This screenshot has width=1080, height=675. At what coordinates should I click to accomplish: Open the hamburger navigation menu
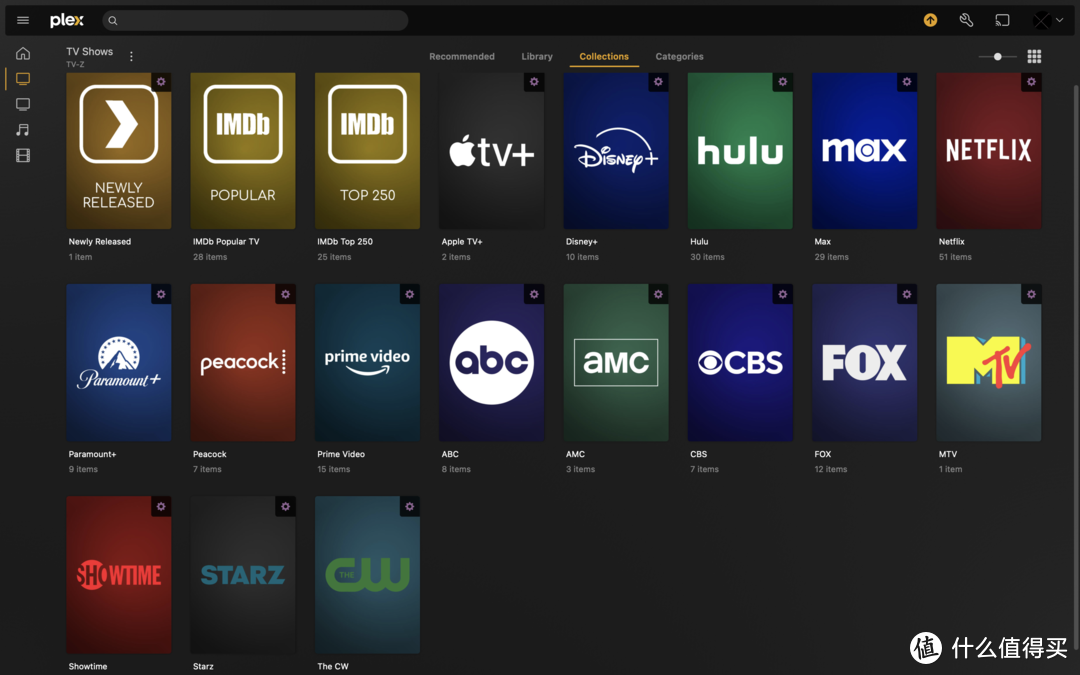[x=23, y=20]
